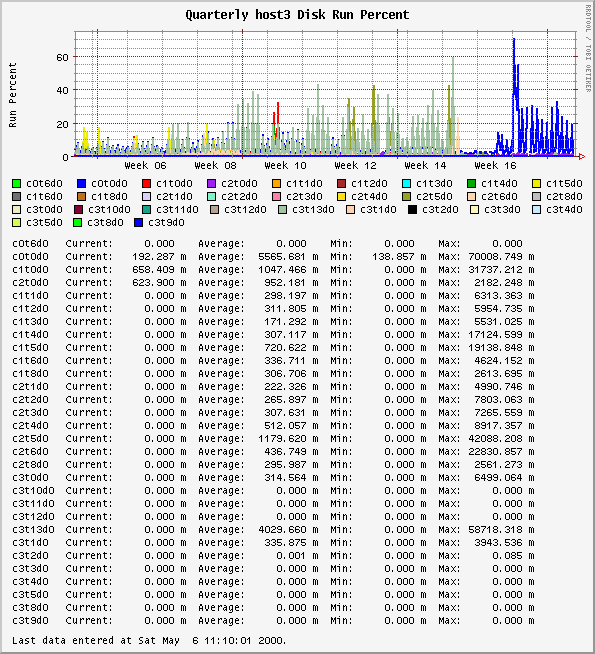Click the c3t13d0 legend swatch

pos(283,209)
